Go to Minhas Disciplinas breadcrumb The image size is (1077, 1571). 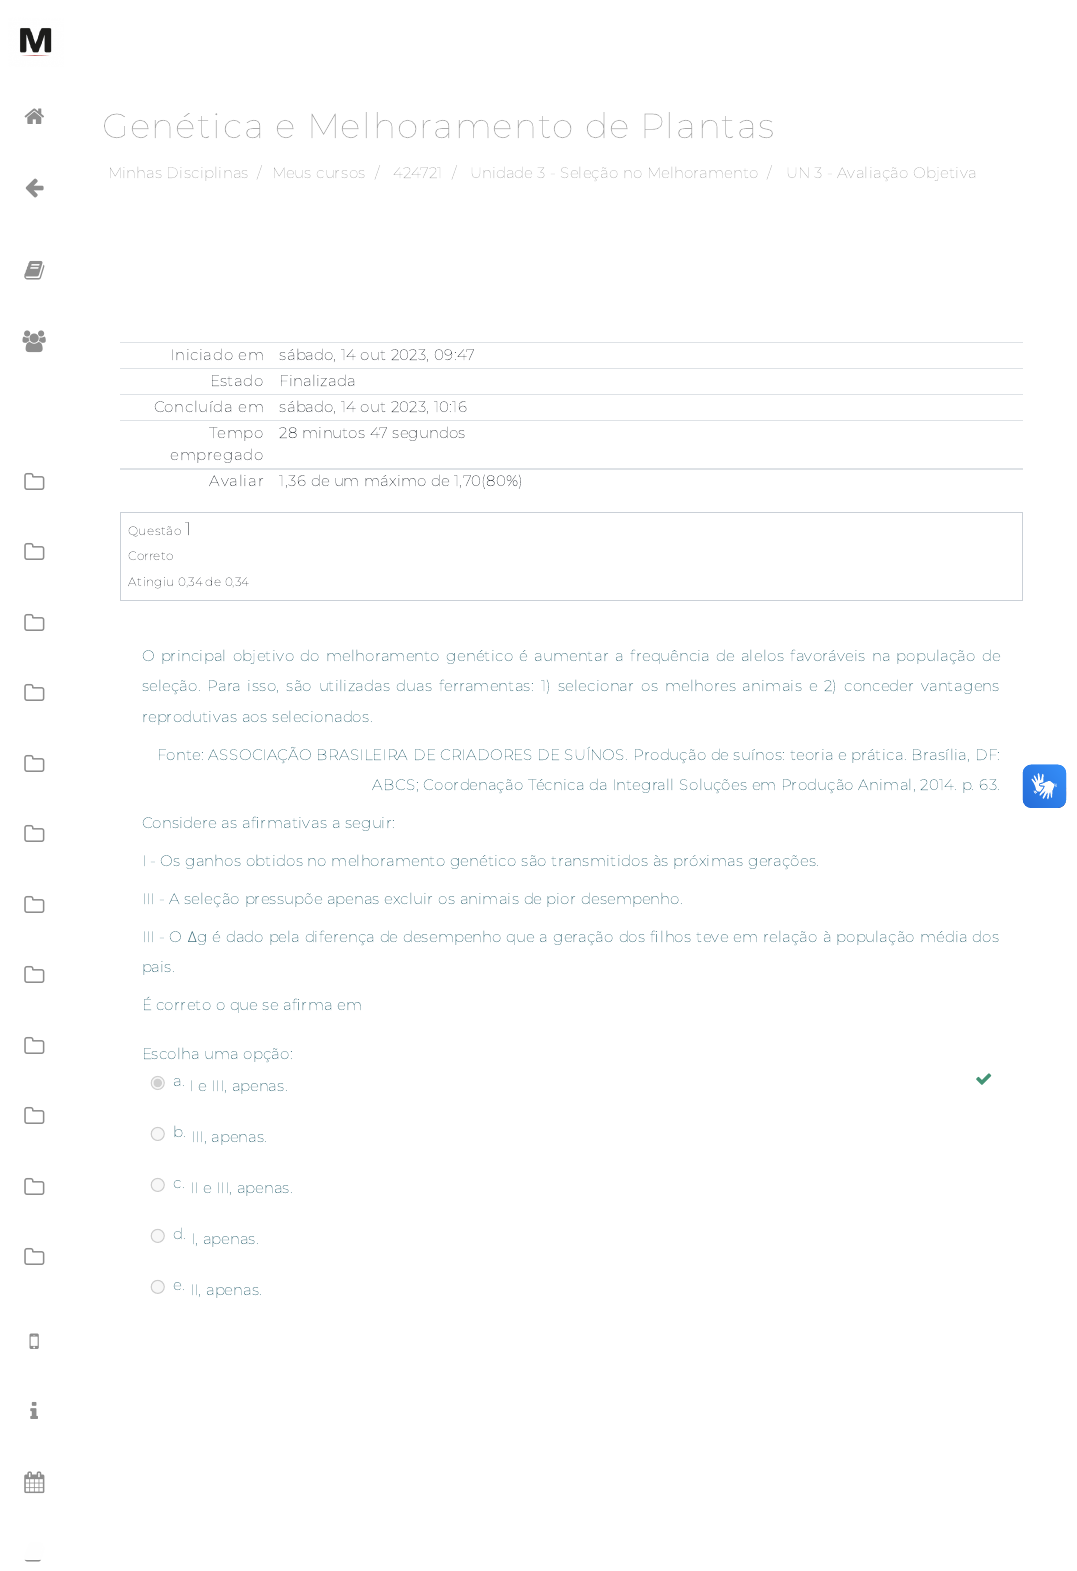(178, 173)
